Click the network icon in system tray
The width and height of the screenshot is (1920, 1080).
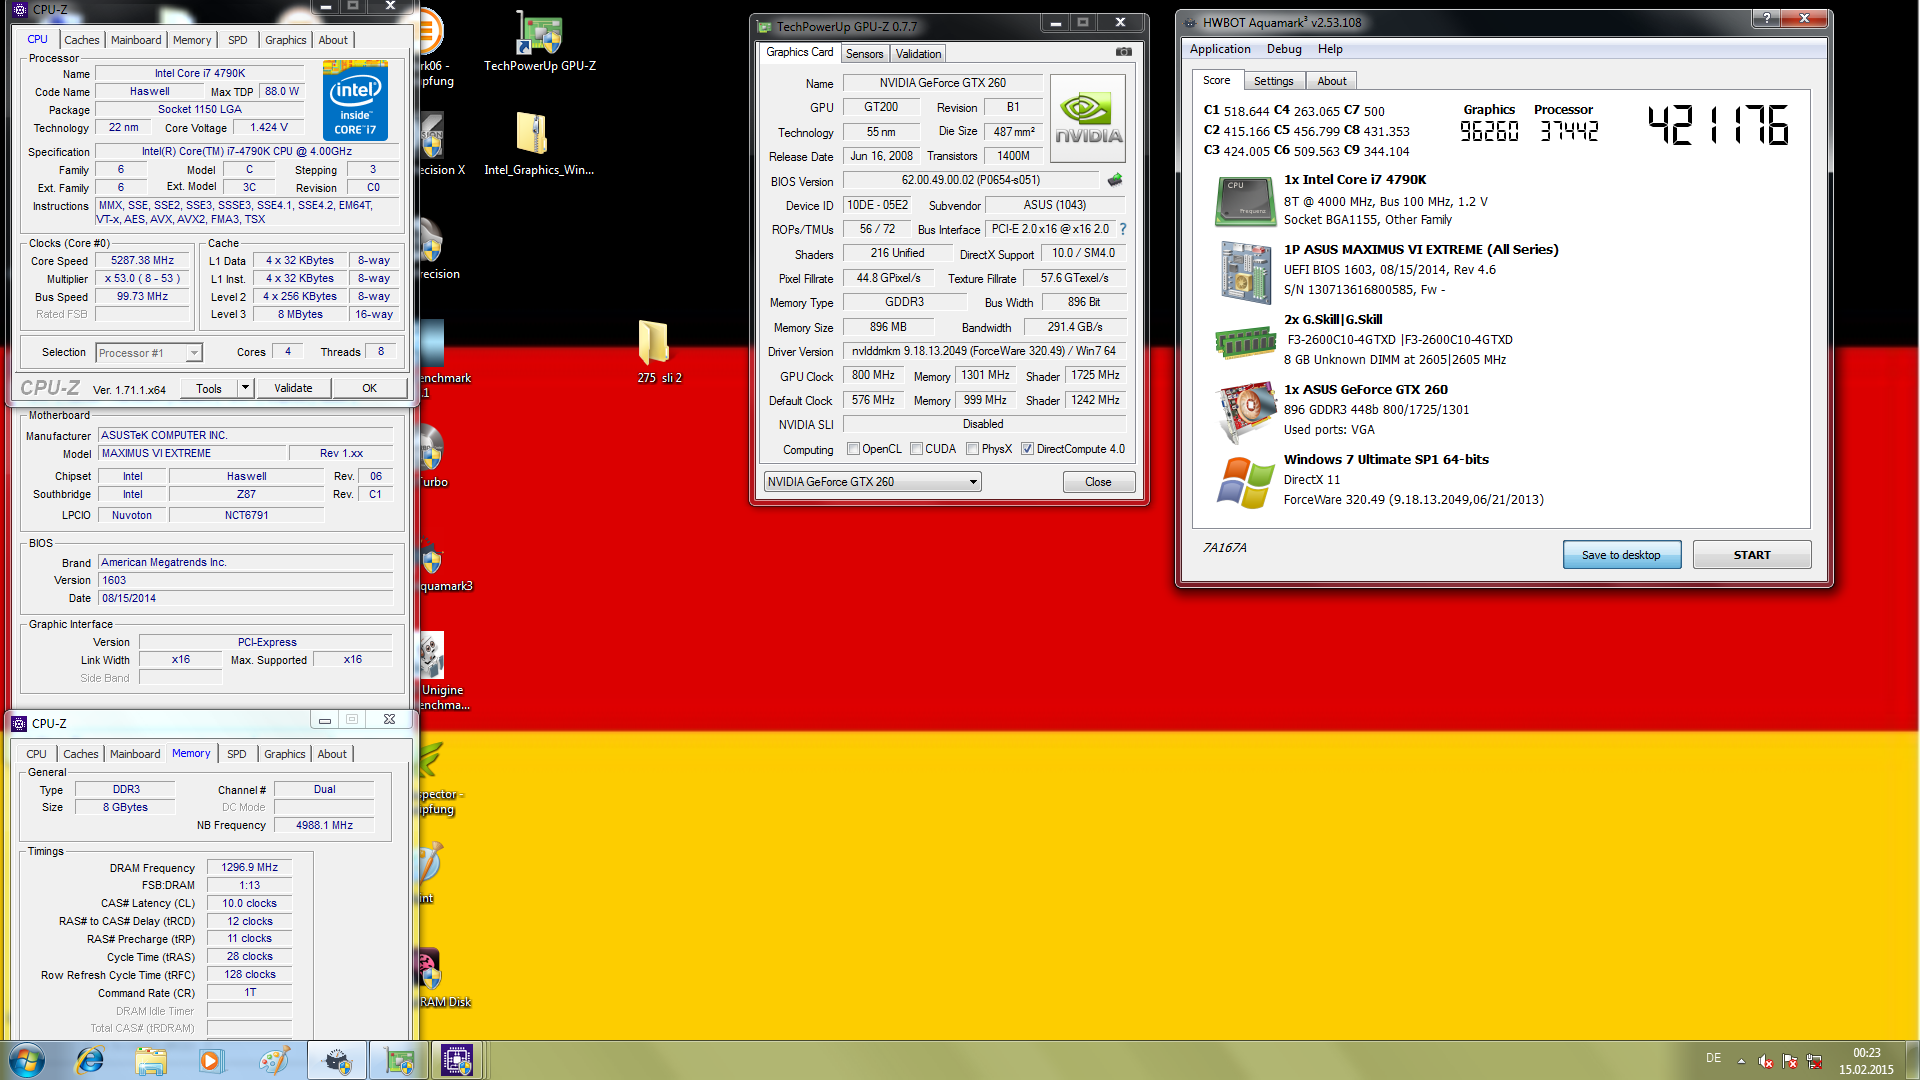[1814, 1061]
